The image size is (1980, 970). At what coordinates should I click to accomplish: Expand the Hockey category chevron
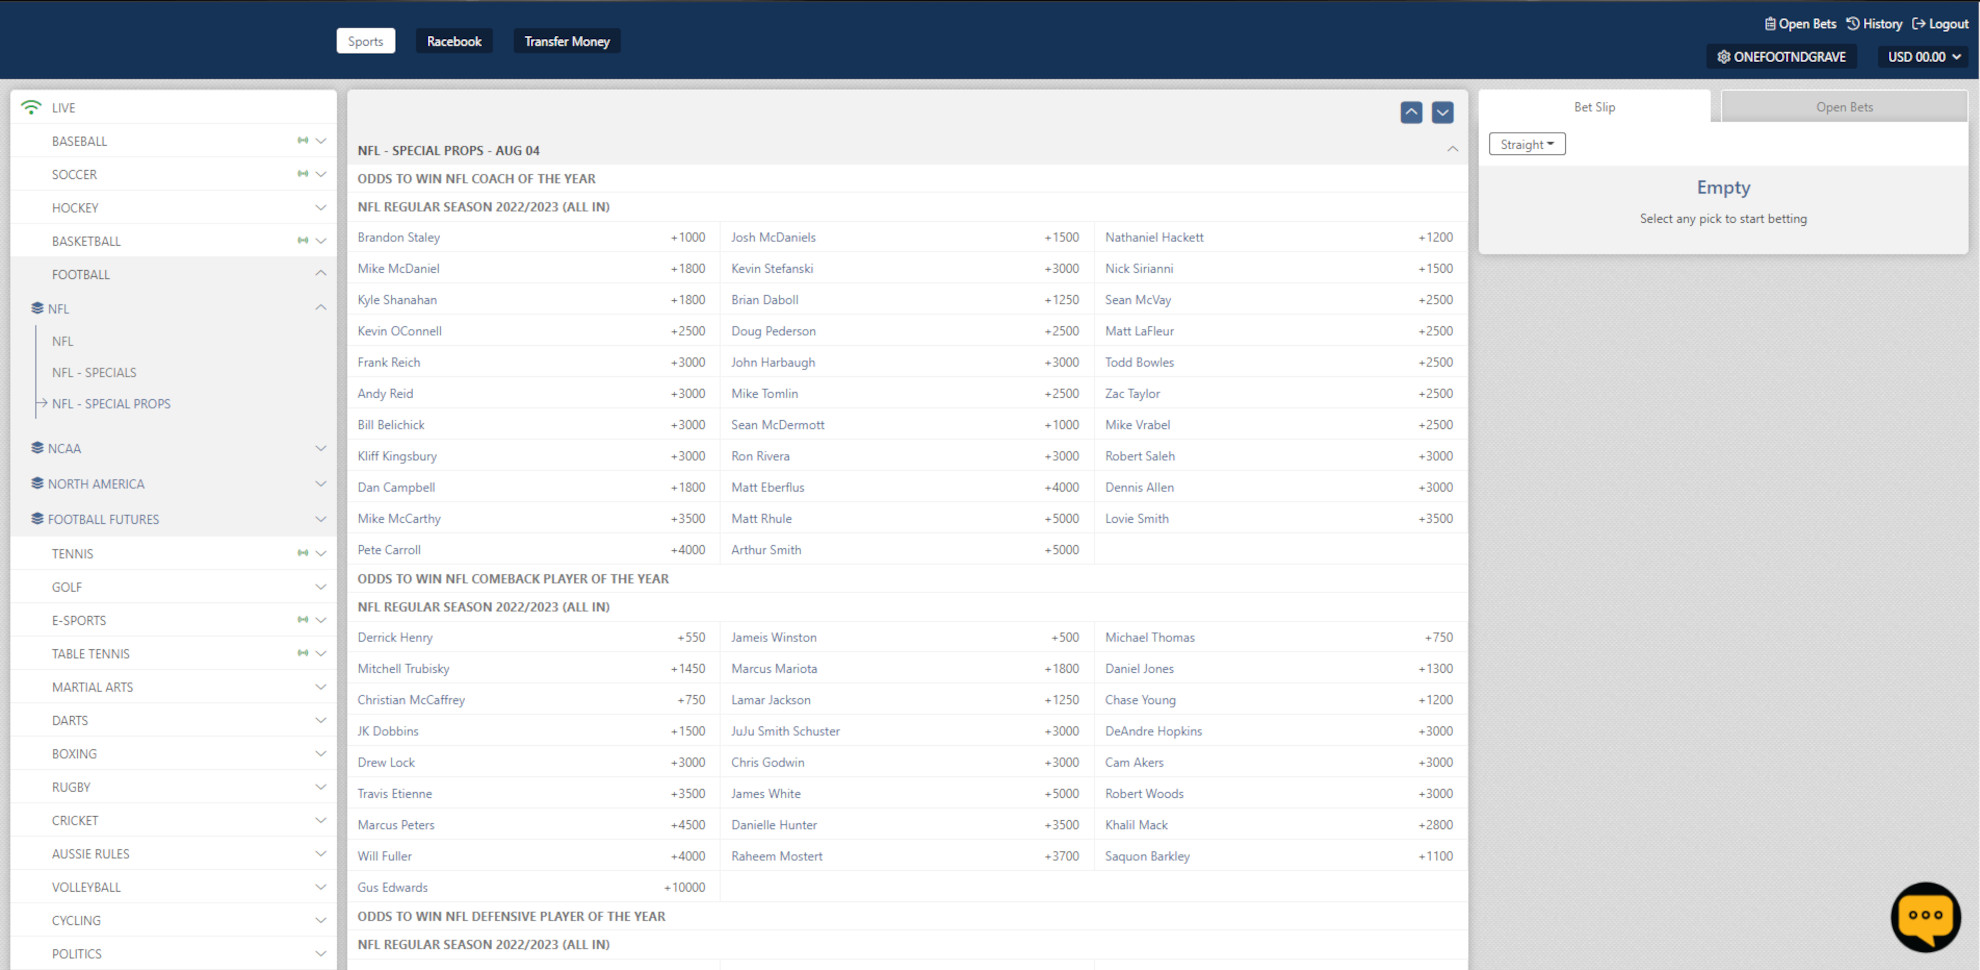click(x=321, y=208)
